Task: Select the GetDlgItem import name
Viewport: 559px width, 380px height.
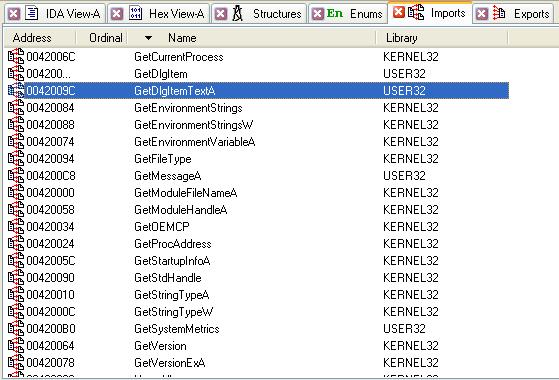Action: pos(161,74)
